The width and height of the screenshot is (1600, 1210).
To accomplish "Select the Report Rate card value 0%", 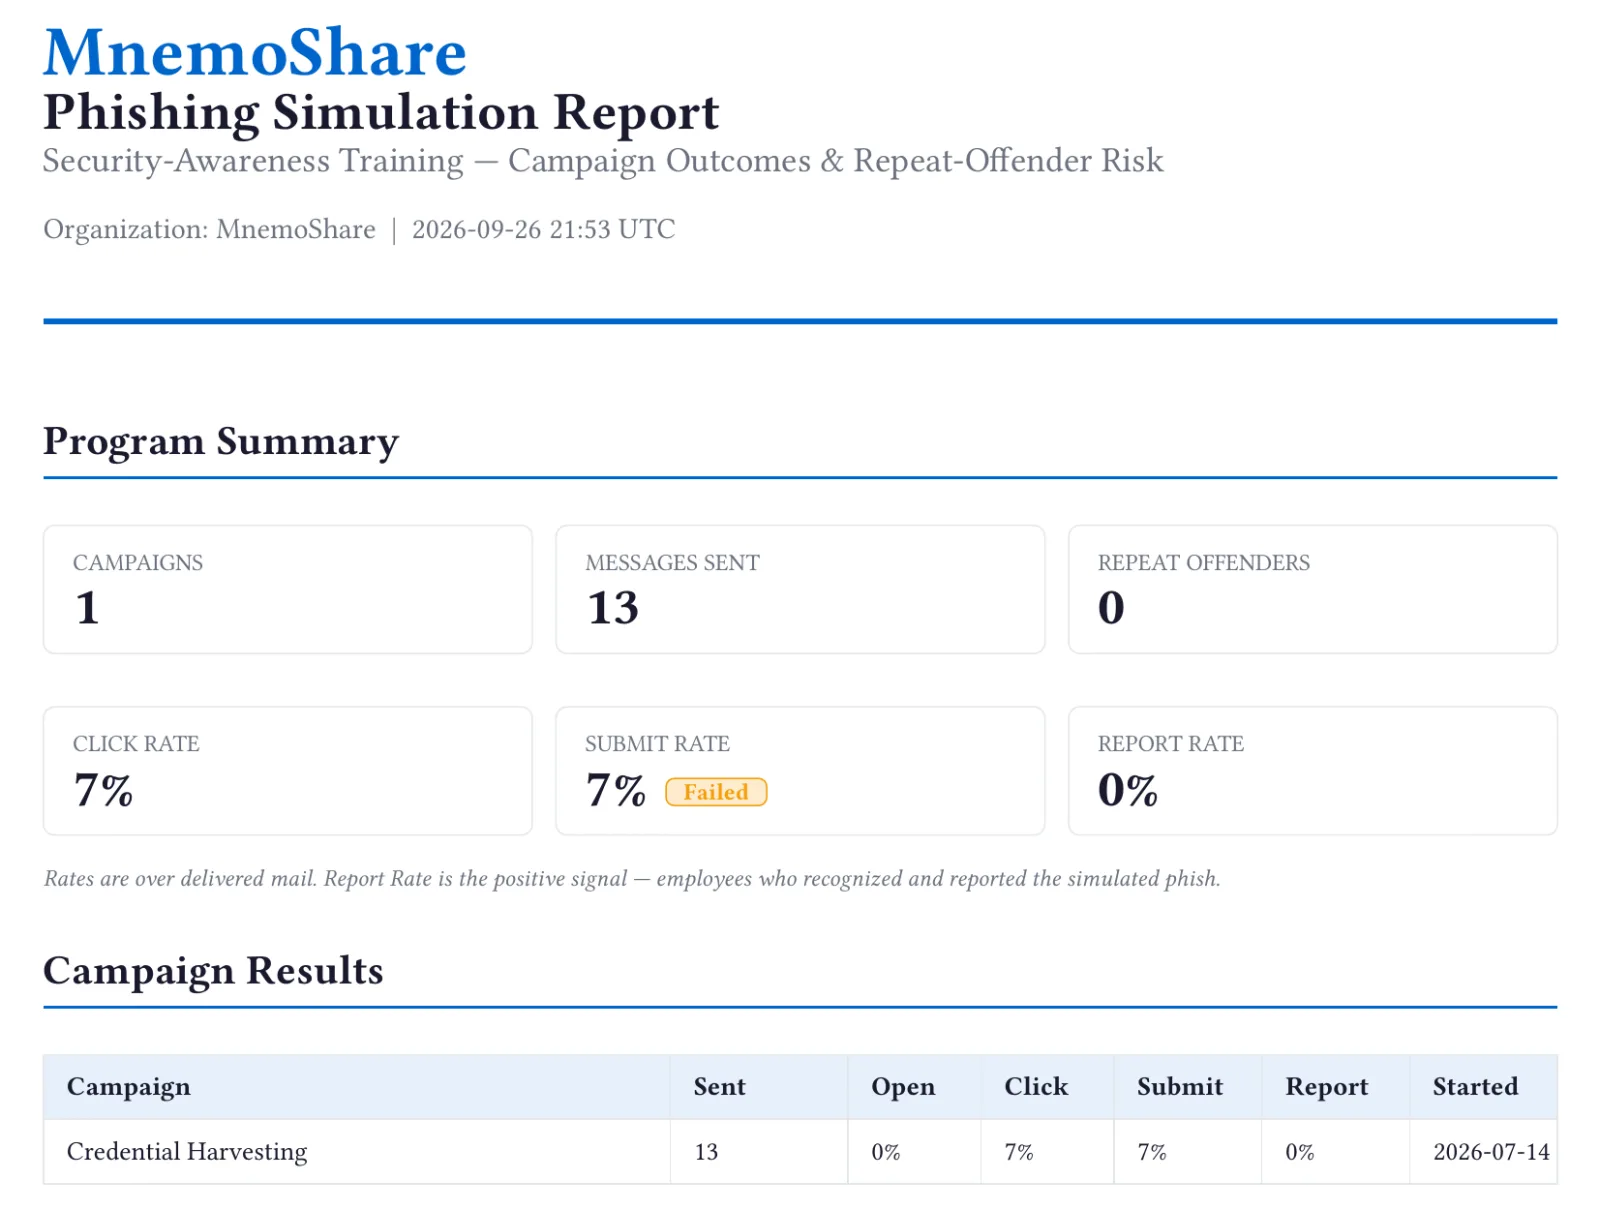I will [1128, 790].
